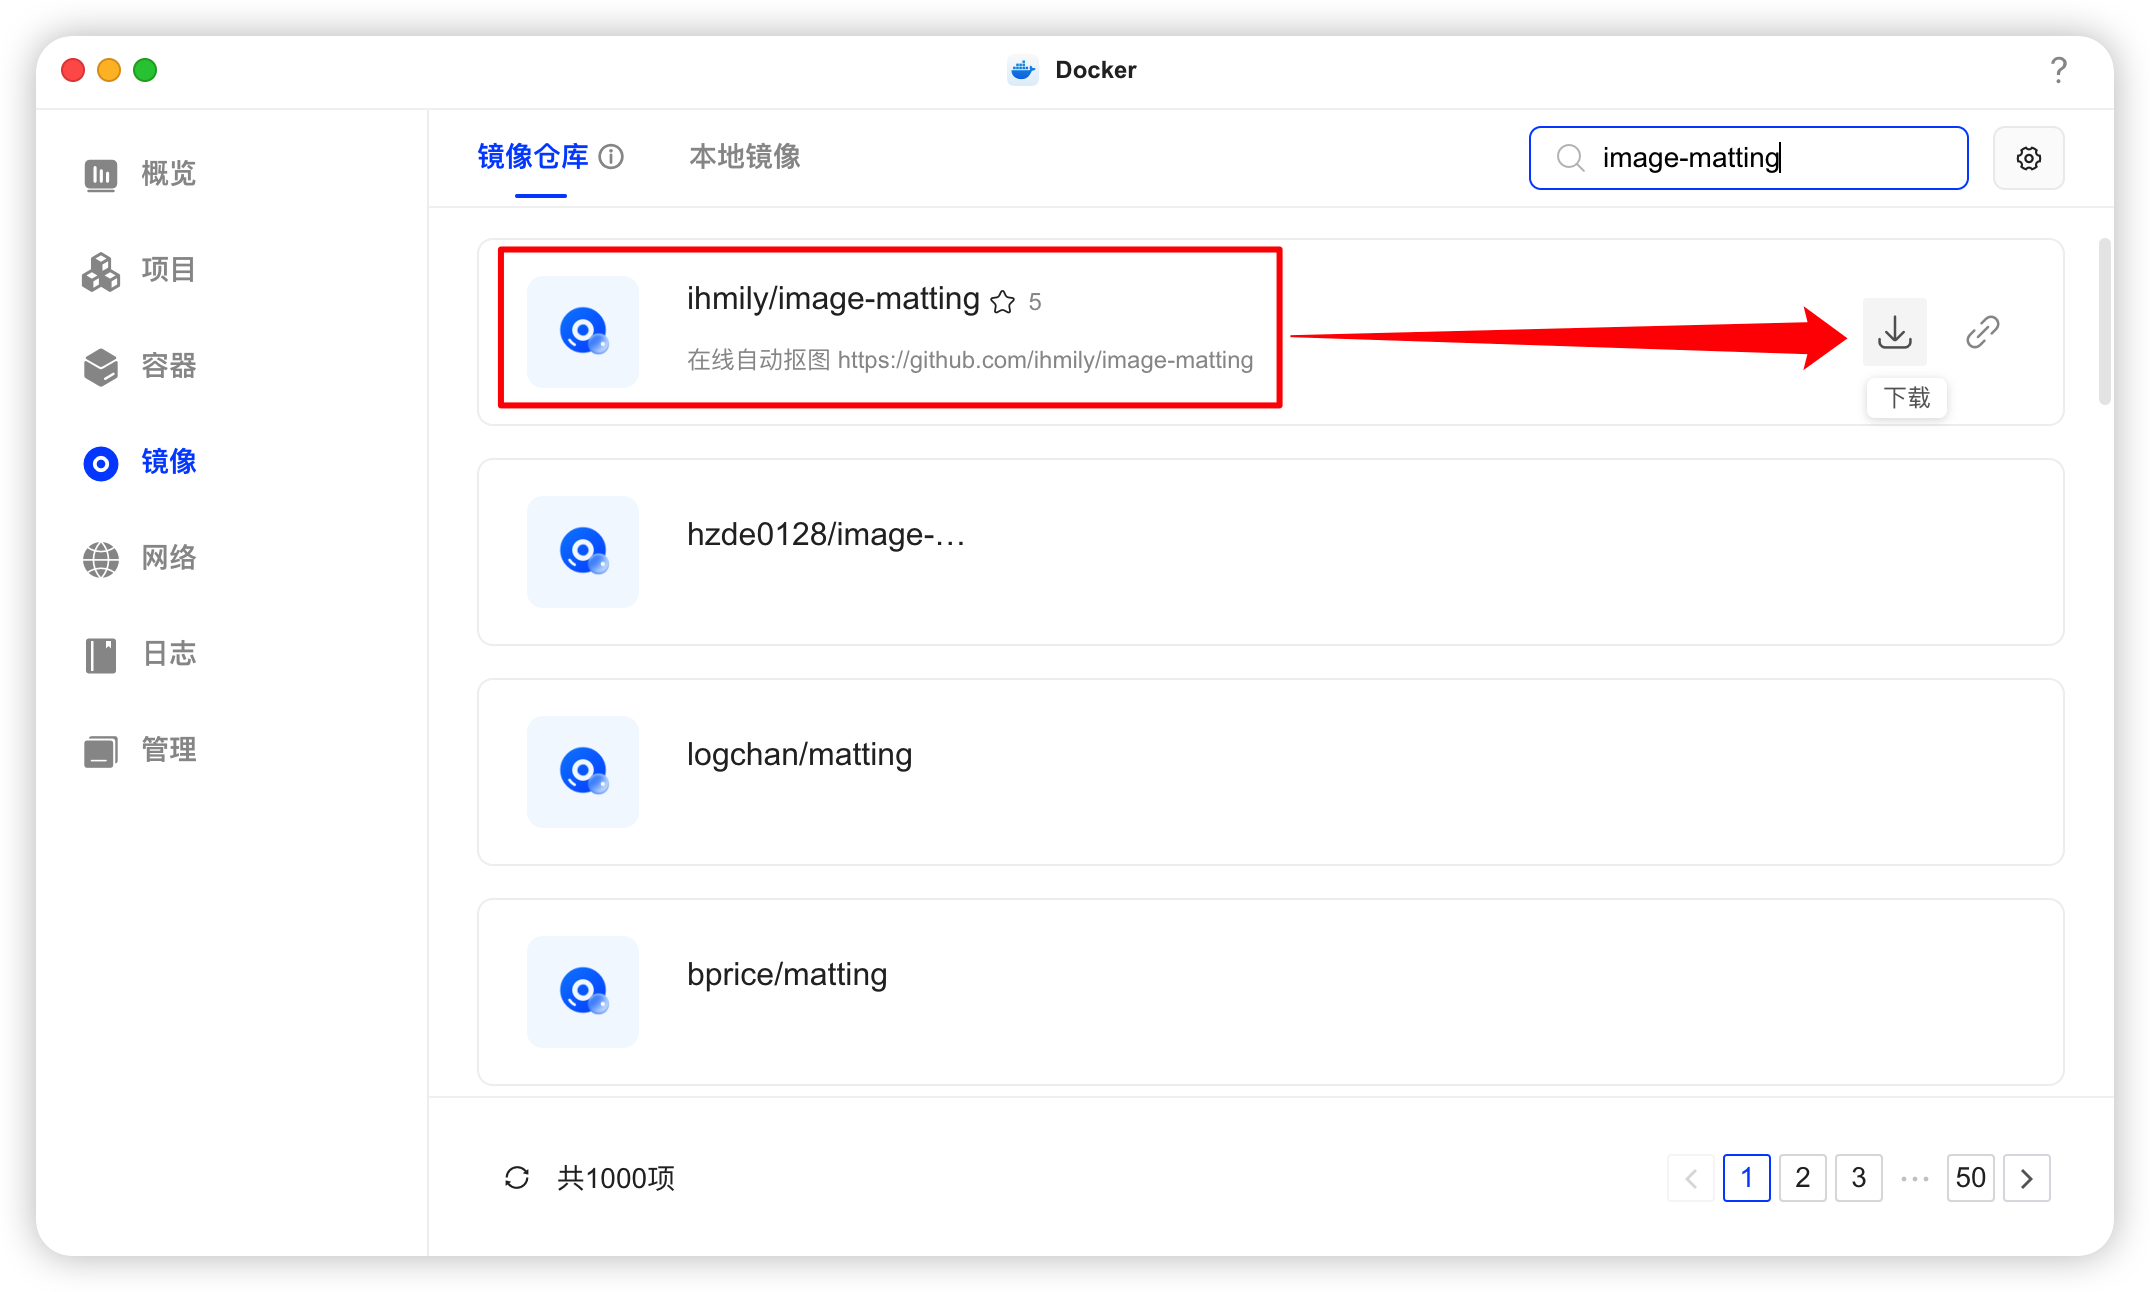Click the link icon for ihmily/image-matting
2150x1292 pixels.
coord(1982,332)
